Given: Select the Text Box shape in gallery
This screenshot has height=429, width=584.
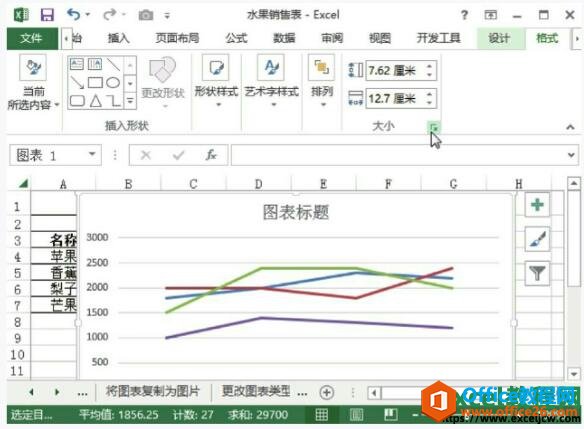Looking at the screenshot, I should coord(77,64).
